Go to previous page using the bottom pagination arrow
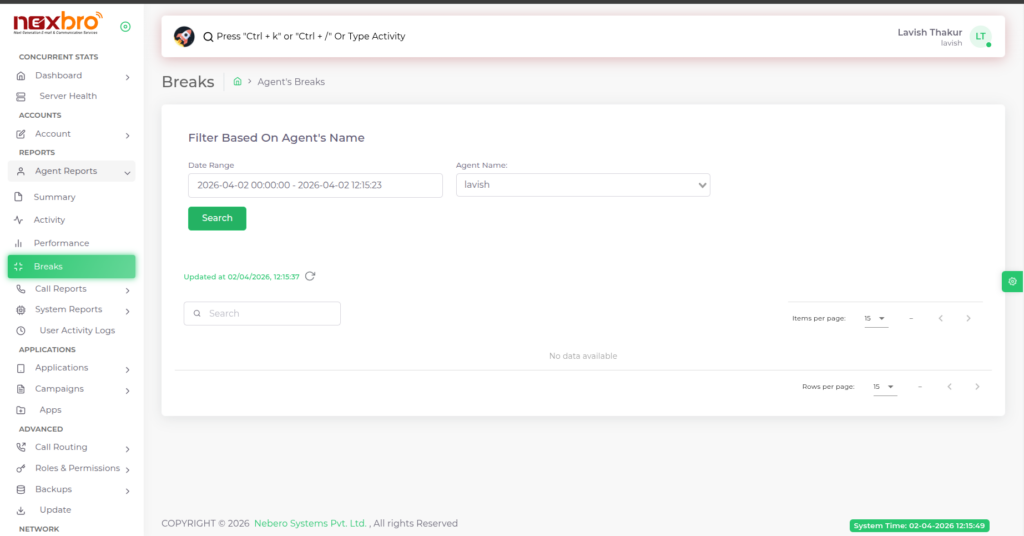 pyautogui.click(x=949, y=386)
